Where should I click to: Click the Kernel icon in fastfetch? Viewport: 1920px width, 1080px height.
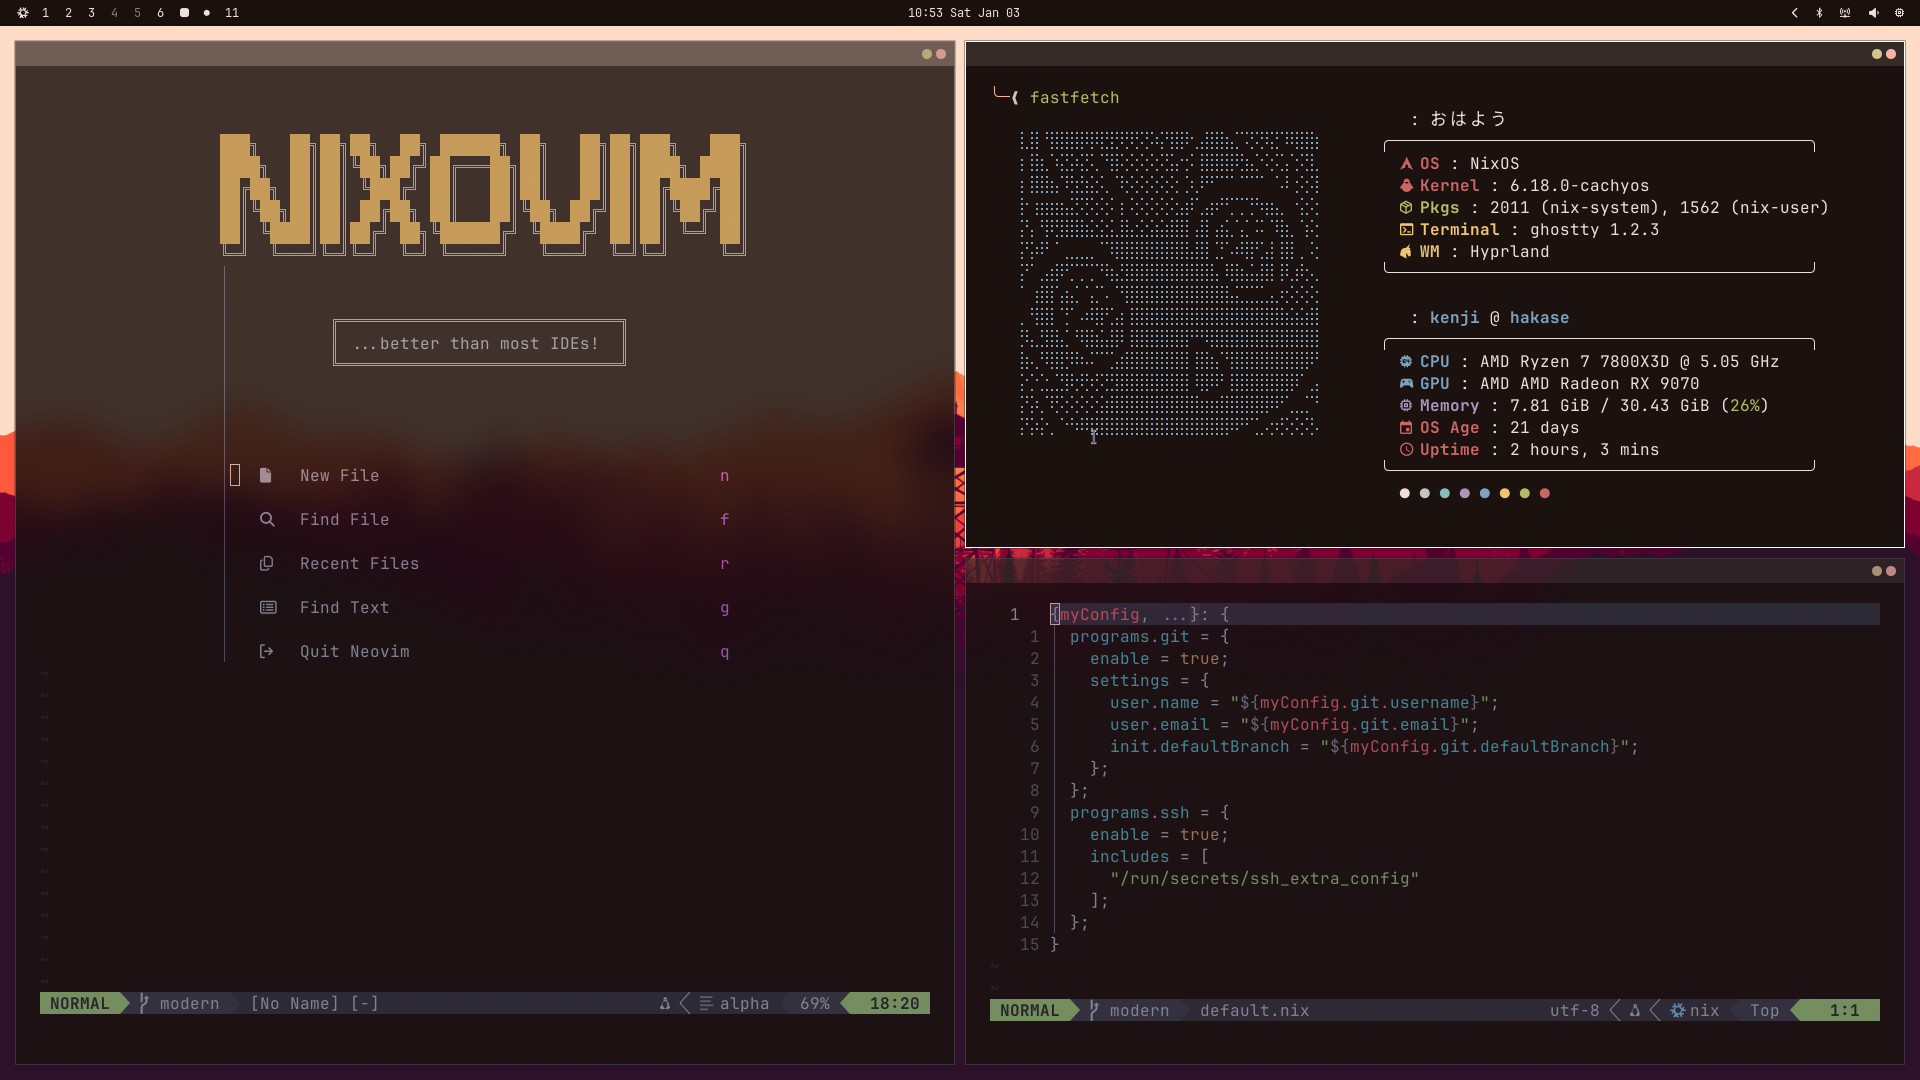point(1406,186)
